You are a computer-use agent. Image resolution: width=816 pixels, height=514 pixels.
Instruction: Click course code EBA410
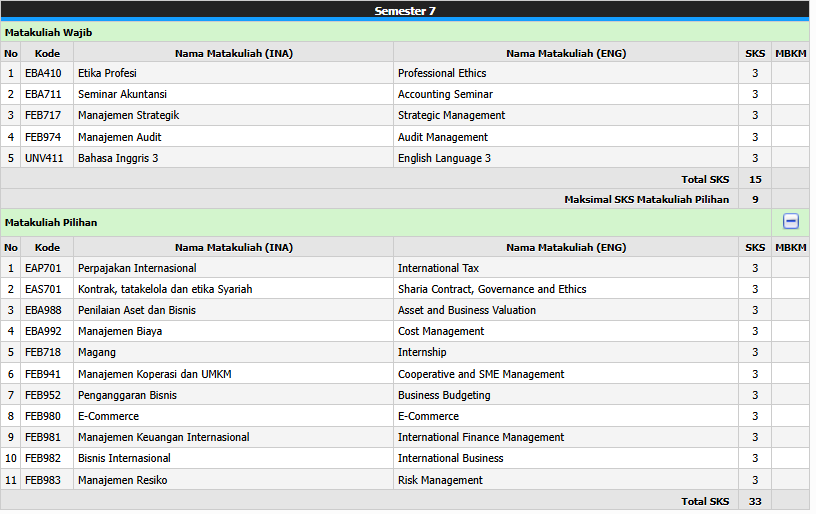click(x=42, y=73)
